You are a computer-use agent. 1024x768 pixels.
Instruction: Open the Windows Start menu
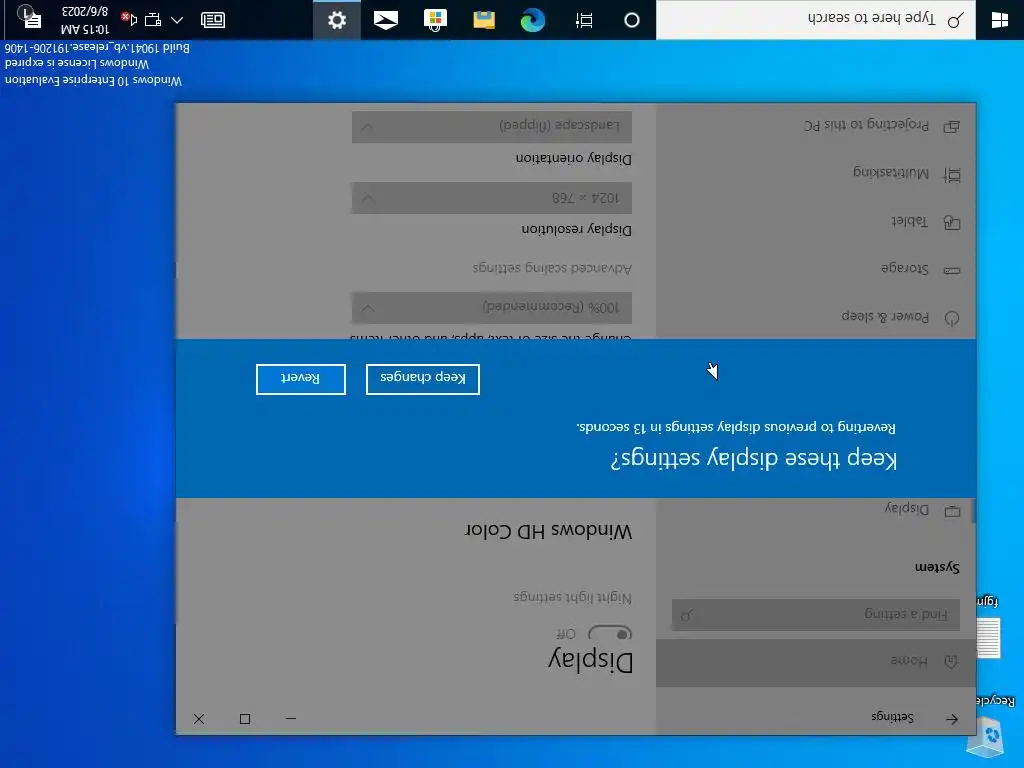click(x=999, y=20)
